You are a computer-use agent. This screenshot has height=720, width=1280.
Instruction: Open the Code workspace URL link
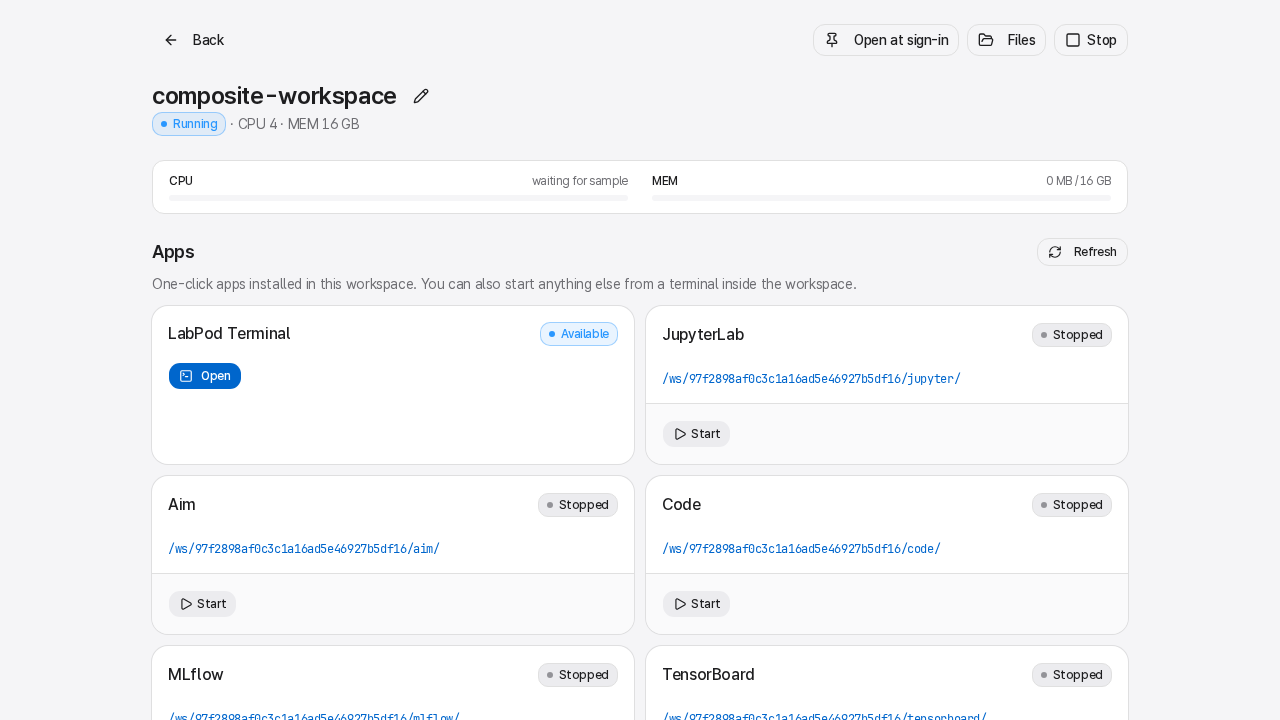coord(801,549)
